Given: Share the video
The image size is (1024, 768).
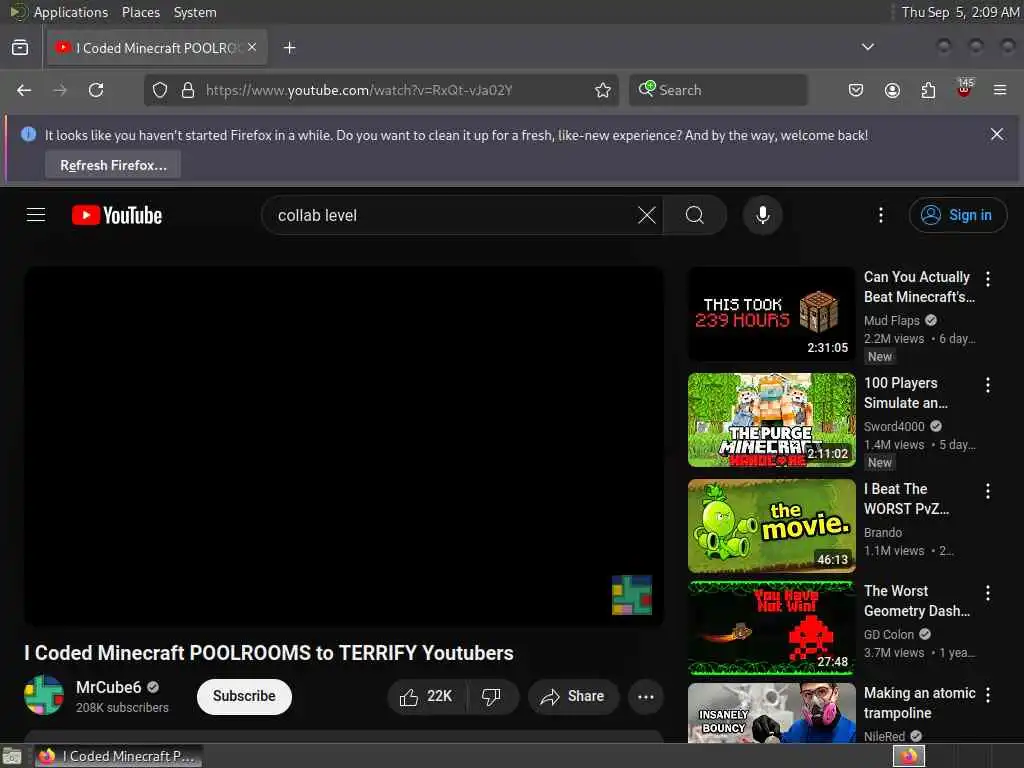Looking at the screenshot, I should (573, 697).
